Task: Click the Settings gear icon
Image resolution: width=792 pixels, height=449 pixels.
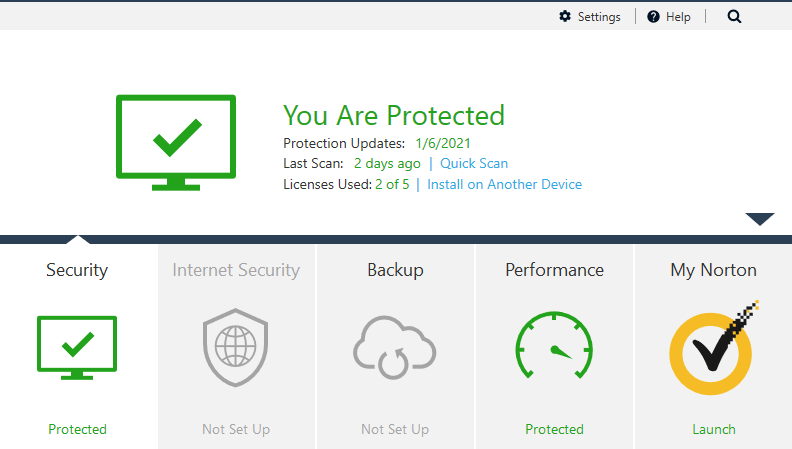Action: (x=565, y=16)
